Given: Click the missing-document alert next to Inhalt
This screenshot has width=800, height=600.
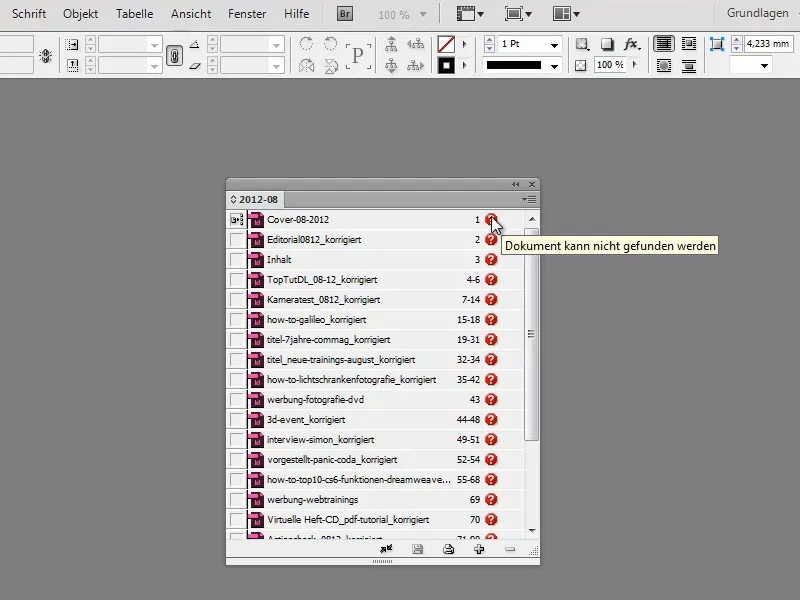Looking at the screenshot, I should pos(490,260).
